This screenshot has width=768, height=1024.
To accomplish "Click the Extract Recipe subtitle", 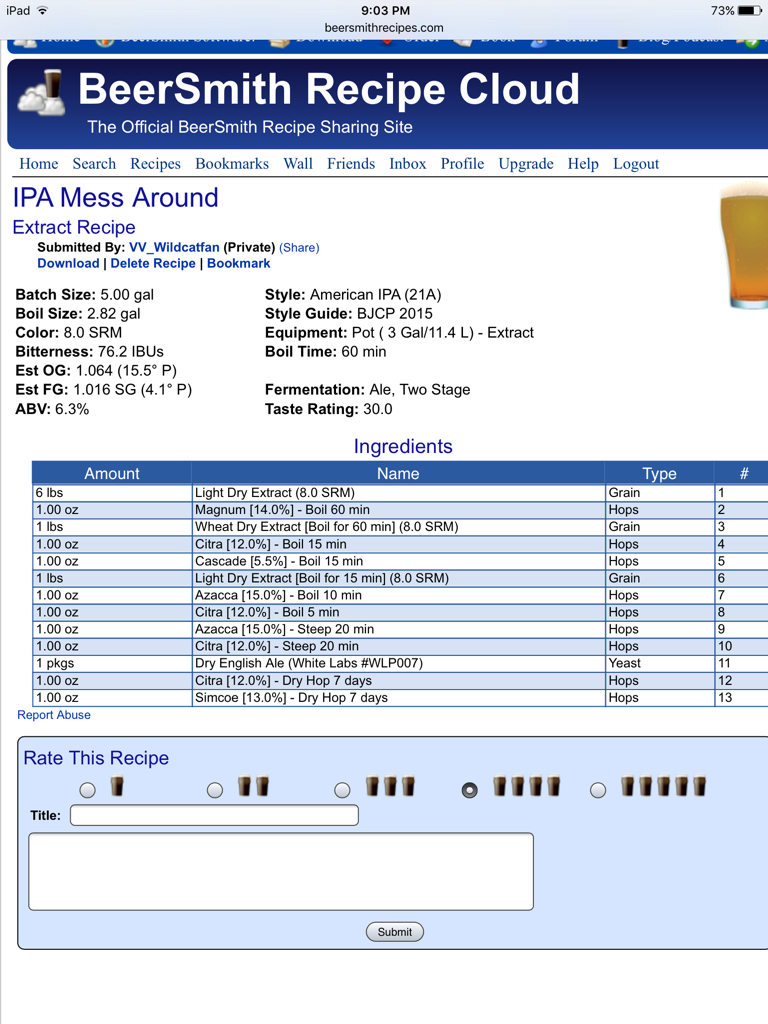I will (x=74, y=227).
